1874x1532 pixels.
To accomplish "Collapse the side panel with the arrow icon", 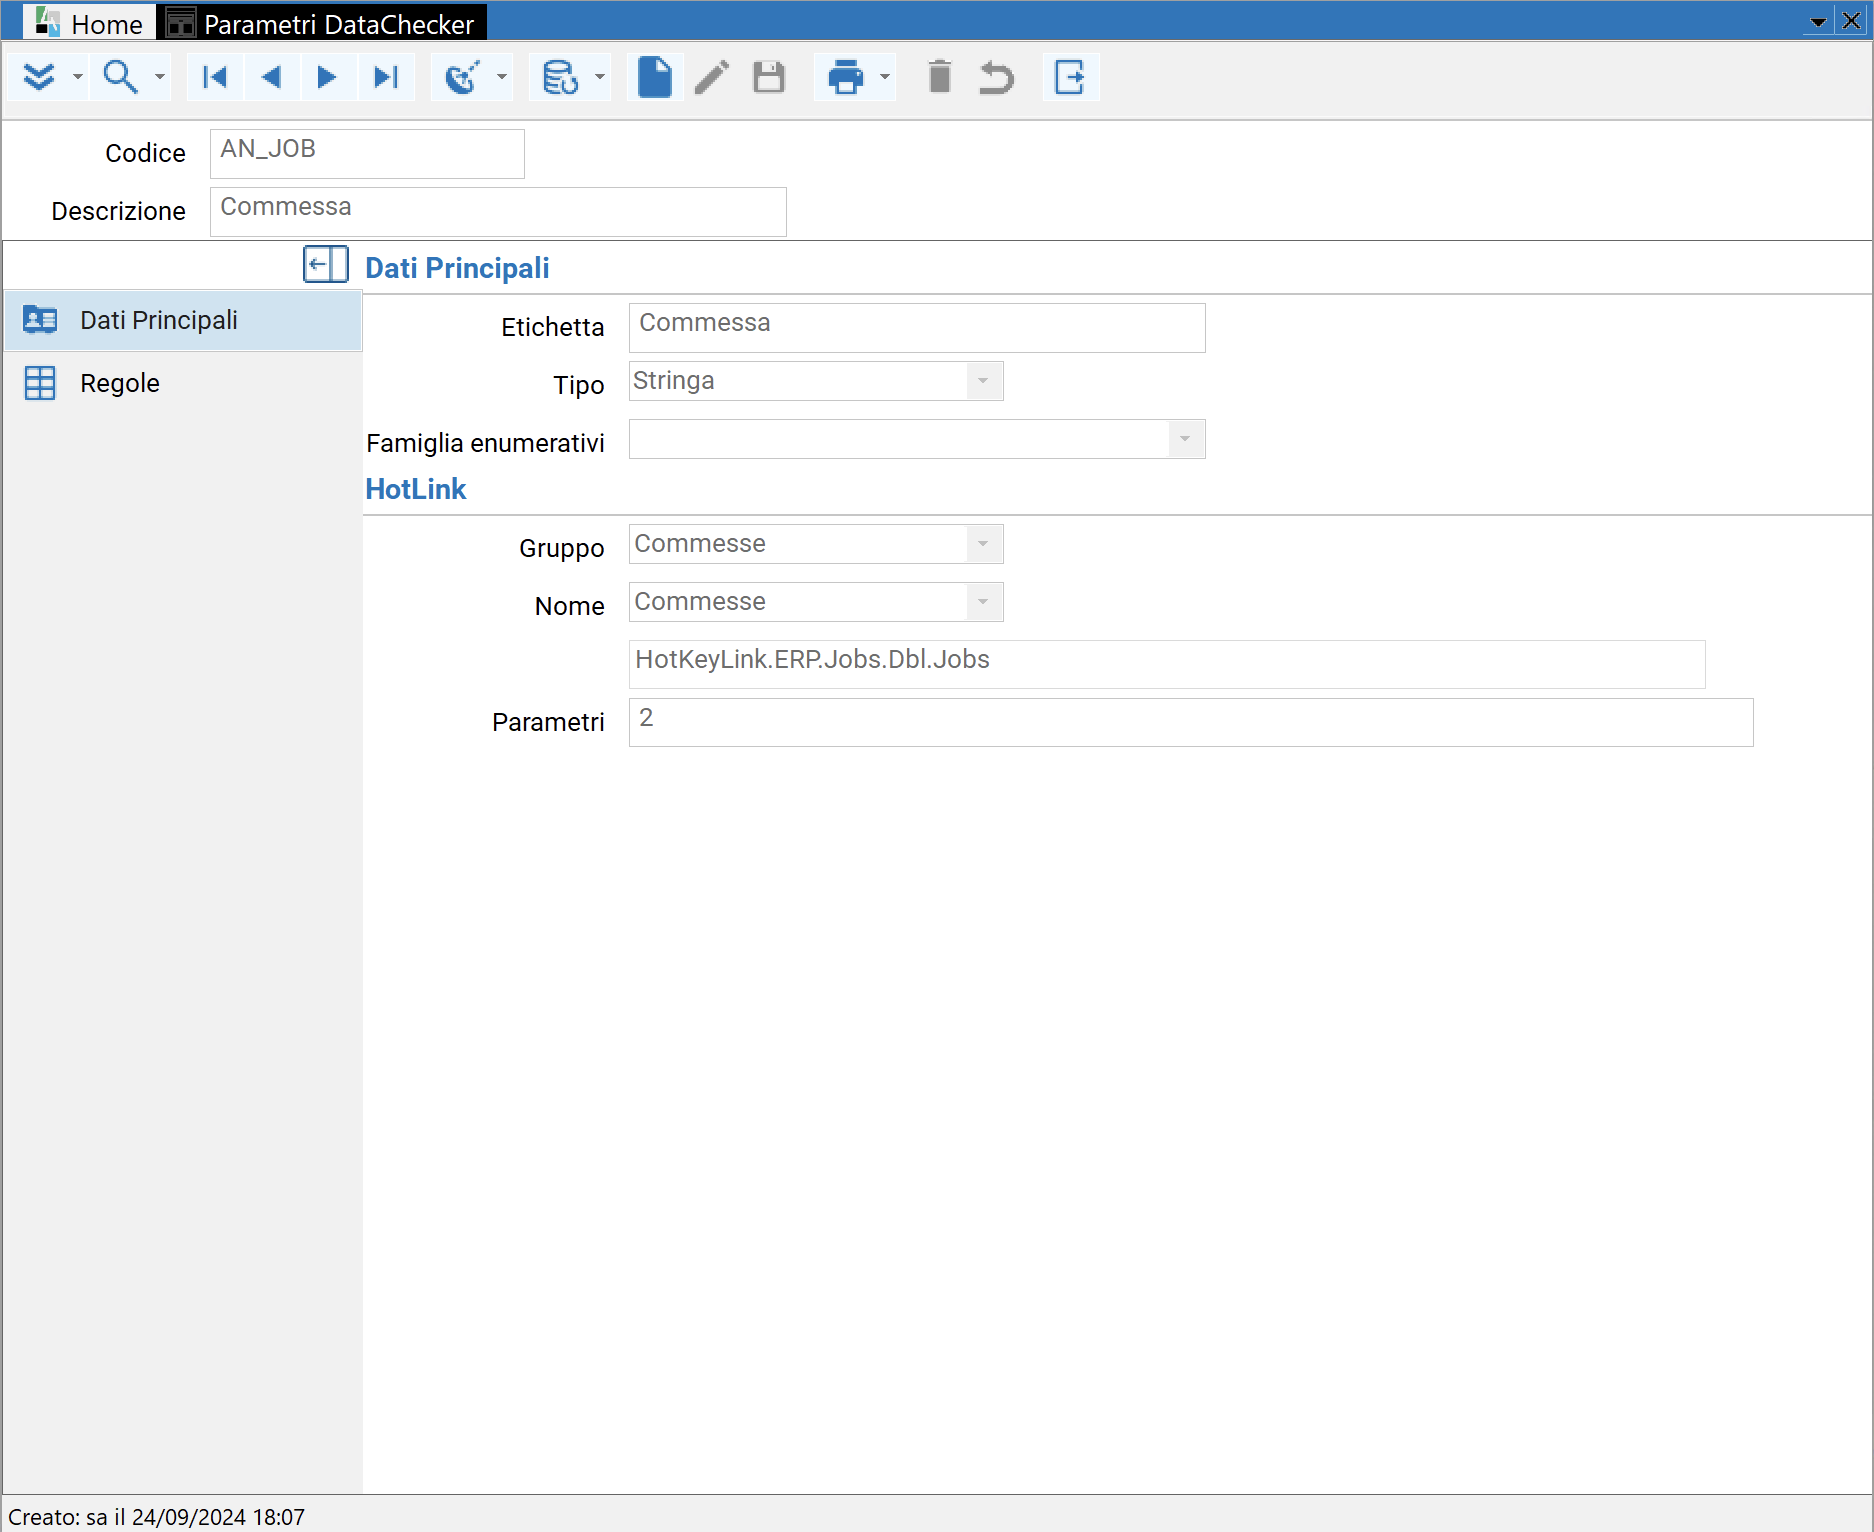I will (326, 265).
